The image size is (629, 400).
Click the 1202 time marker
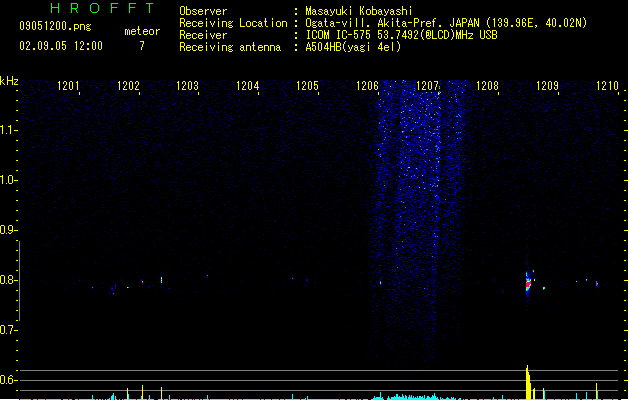coord(128,86)
